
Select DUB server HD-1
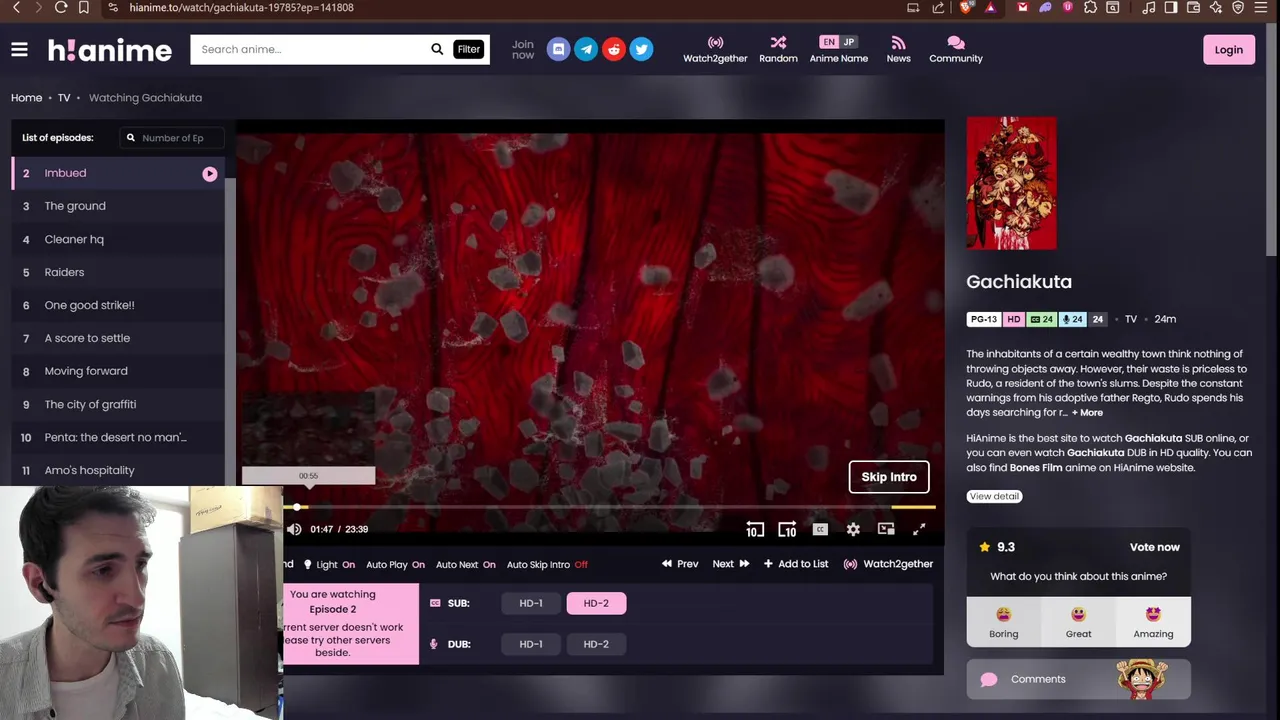(531, 644)
